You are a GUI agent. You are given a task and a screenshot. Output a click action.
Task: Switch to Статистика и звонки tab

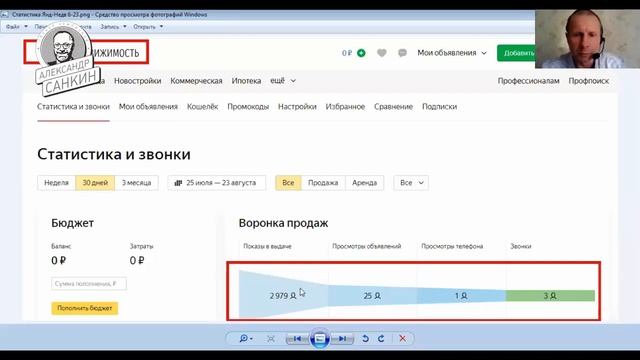(x=73, y=107)
